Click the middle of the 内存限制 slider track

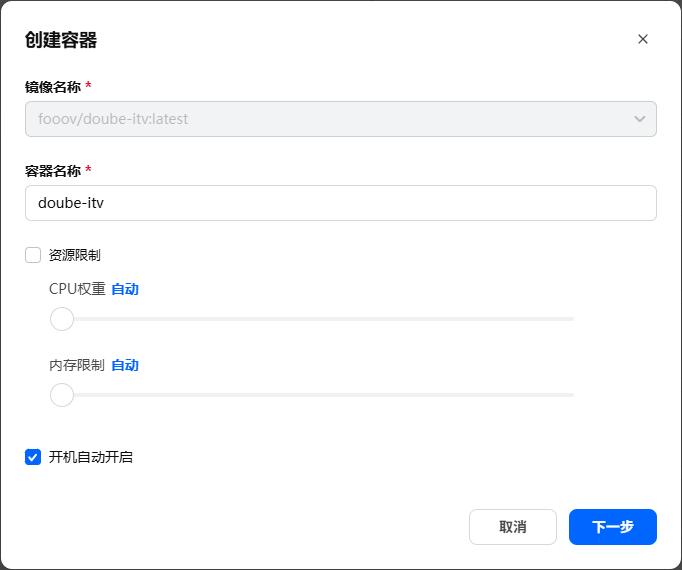click(x=318, y=395)
